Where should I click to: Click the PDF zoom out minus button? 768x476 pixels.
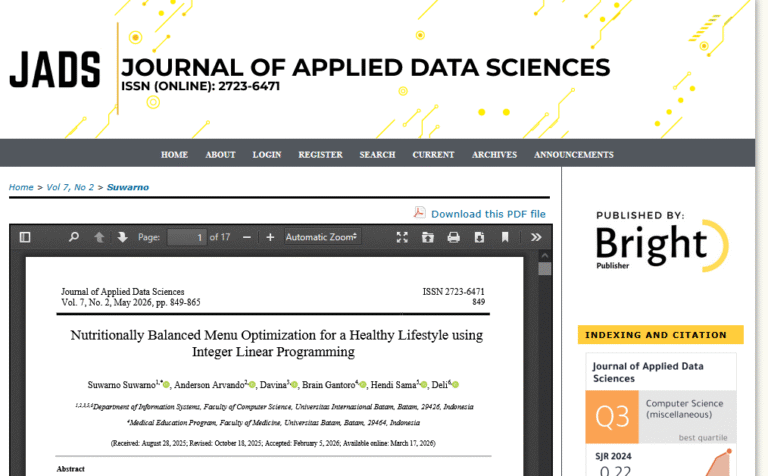[x=248, y=237]
